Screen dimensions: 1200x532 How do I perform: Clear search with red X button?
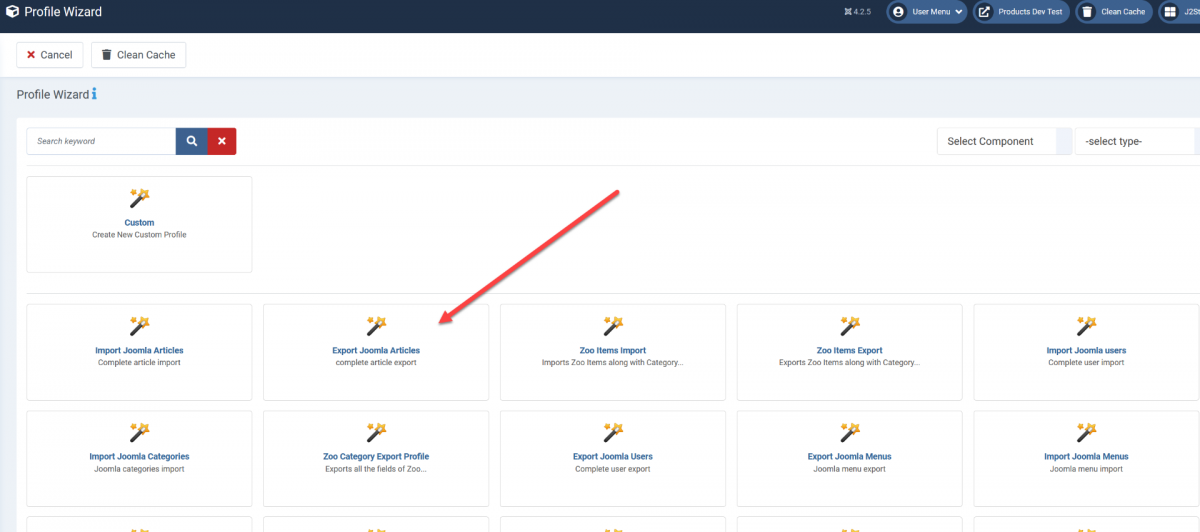[x=222, y=141]
